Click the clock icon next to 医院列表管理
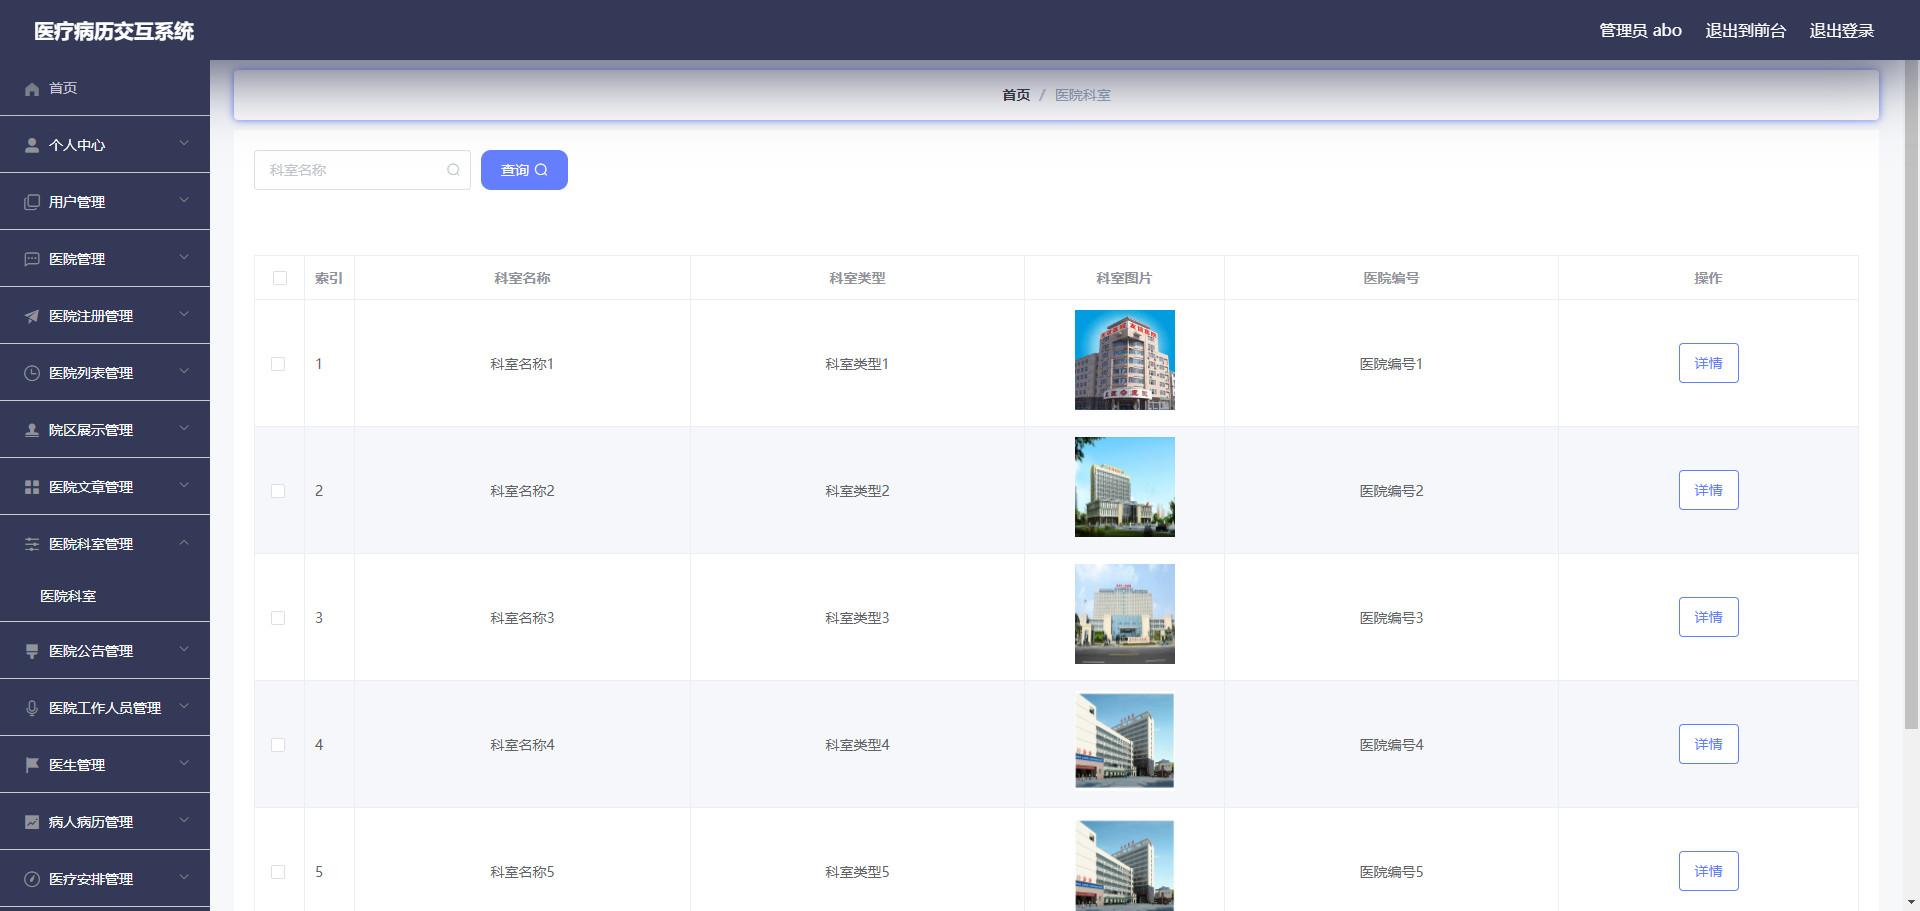Viewport: 1920px width, 911px height. (x=32, y=373)
